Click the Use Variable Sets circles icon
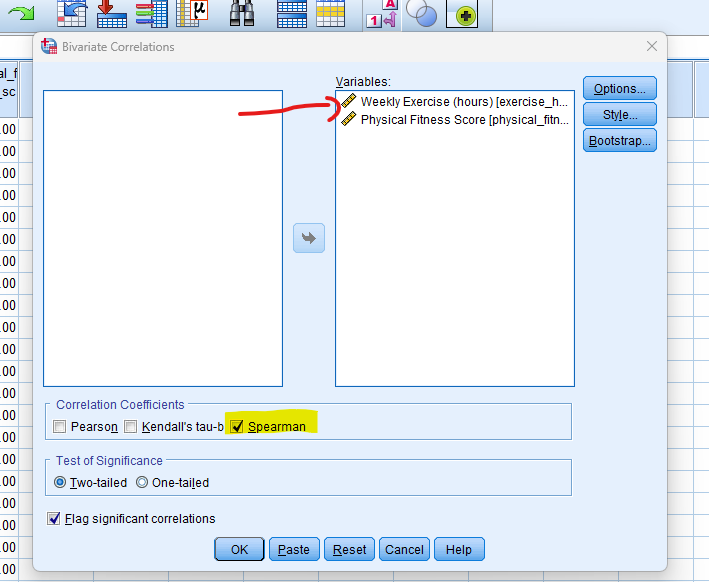 coord(423,13)
